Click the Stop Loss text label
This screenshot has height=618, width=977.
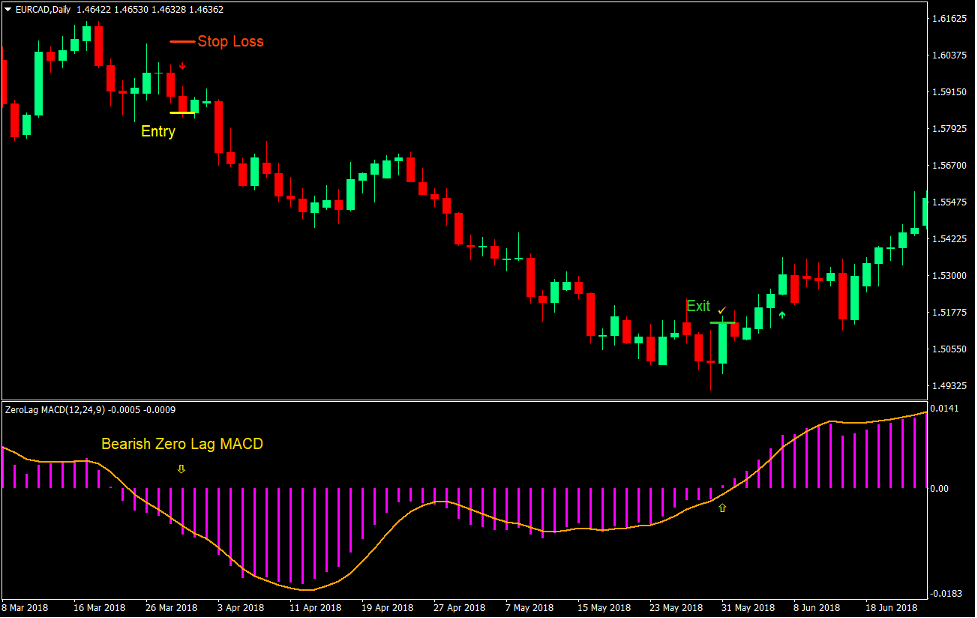point(231,41)
